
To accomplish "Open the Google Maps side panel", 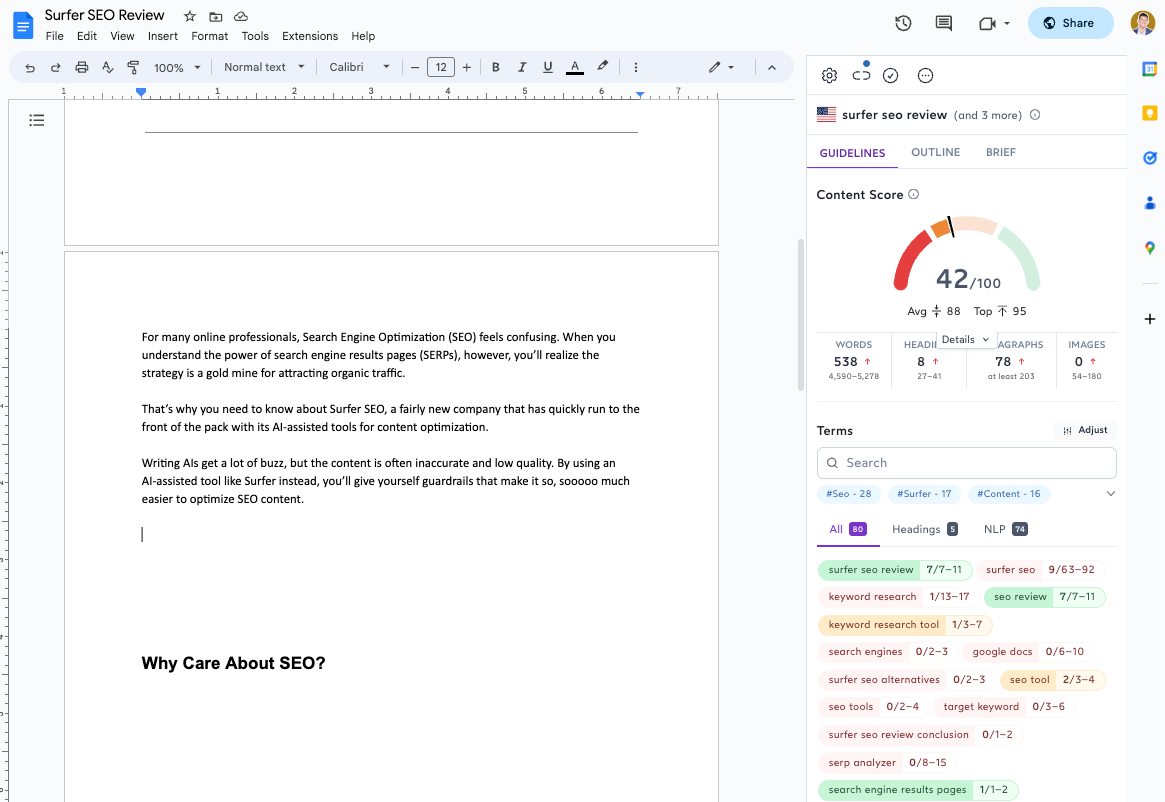I will point(1149,248).
